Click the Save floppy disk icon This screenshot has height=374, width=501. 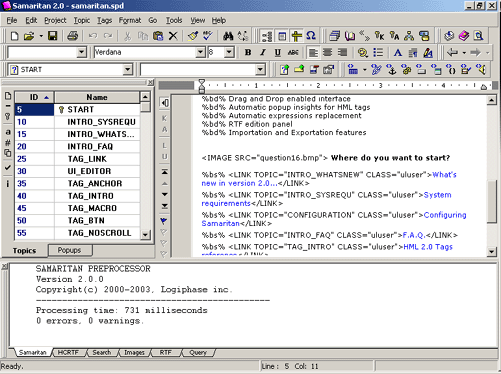(53, 36)
